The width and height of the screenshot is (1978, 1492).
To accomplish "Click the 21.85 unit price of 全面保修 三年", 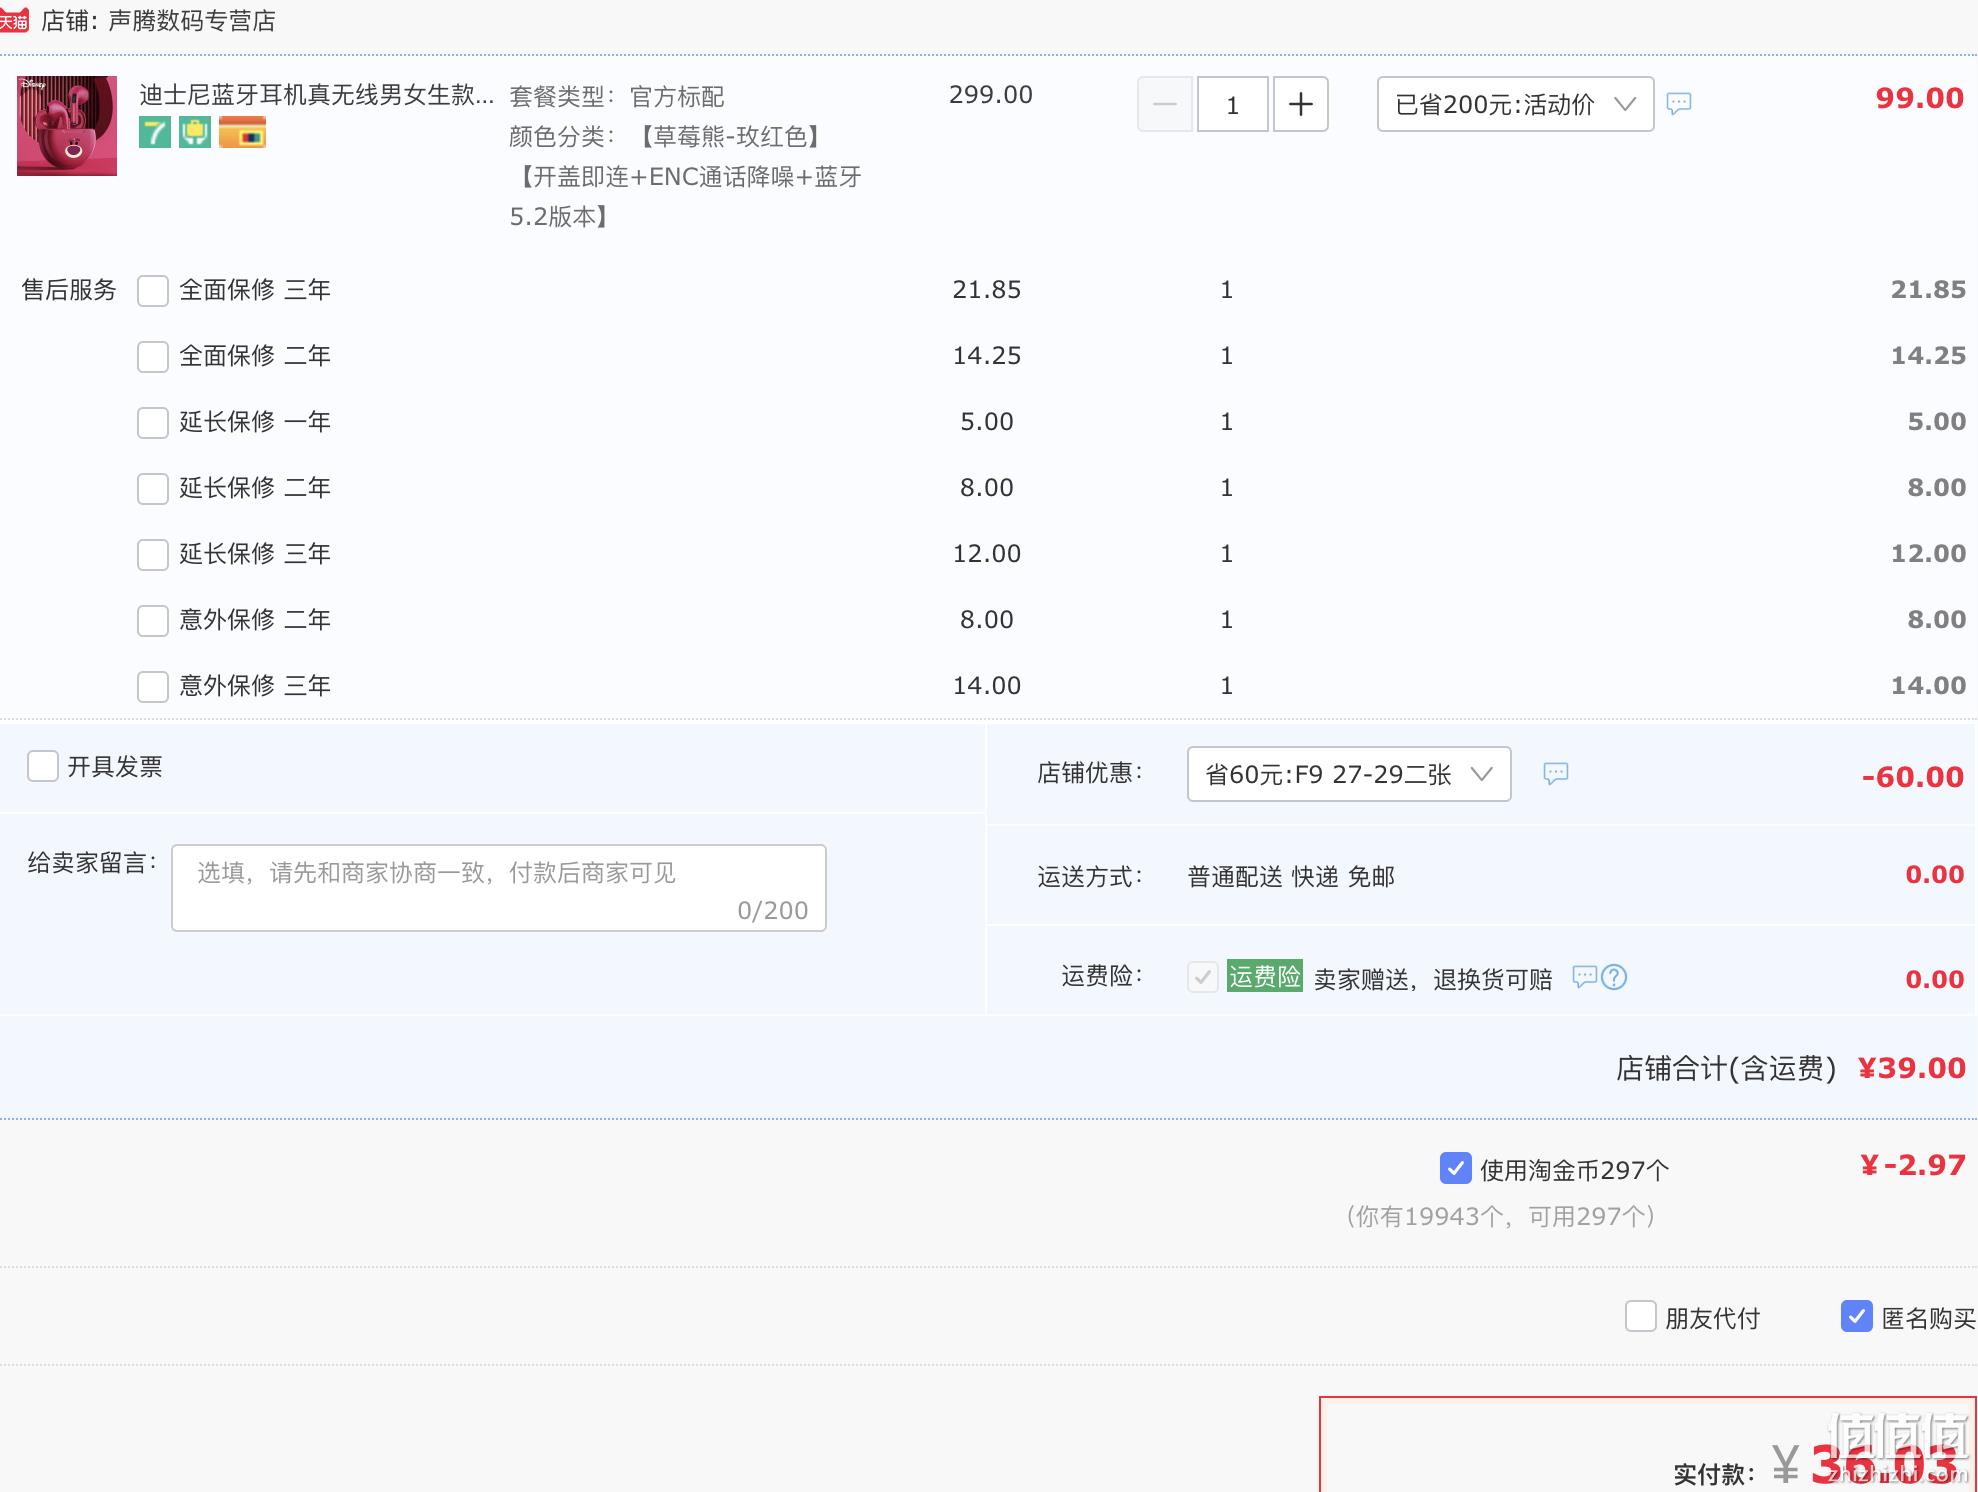I will [987, 290].
